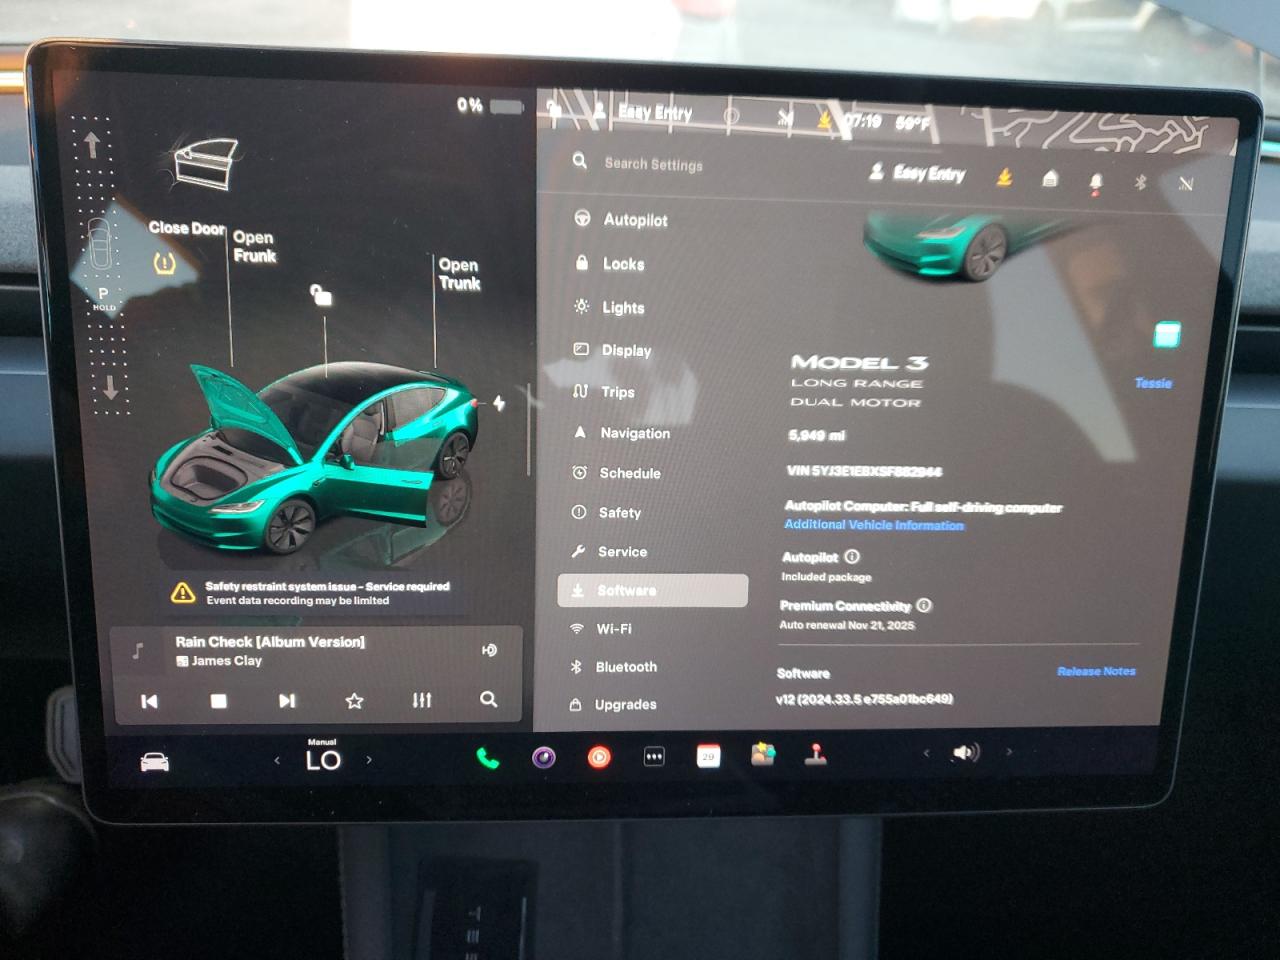Image resolution: width=1280 pixels, height=960 pixels.
Task: Open the Phone app from the dock
Action: 488,758
